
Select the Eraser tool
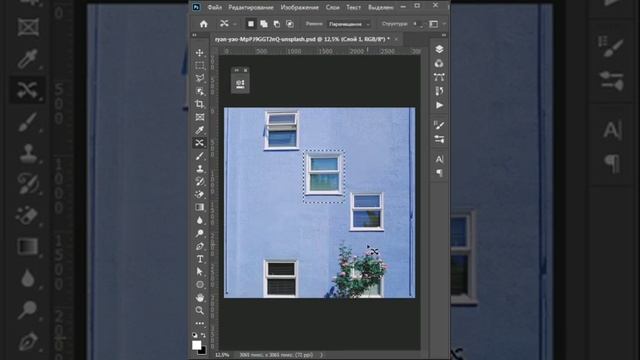tap(200, 194)
